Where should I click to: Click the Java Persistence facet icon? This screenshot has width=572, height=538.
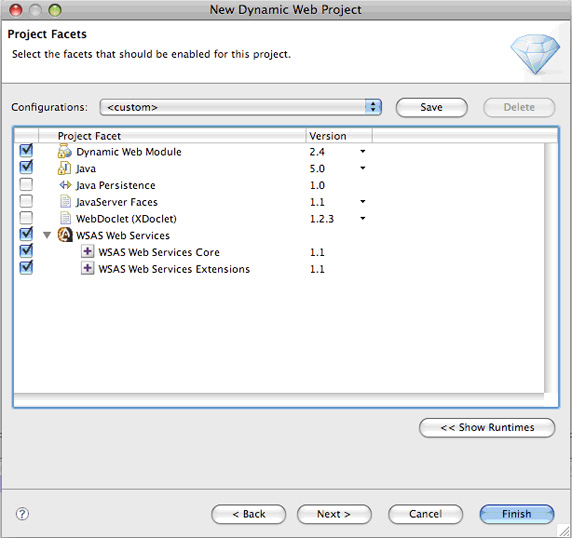[65, 185]
